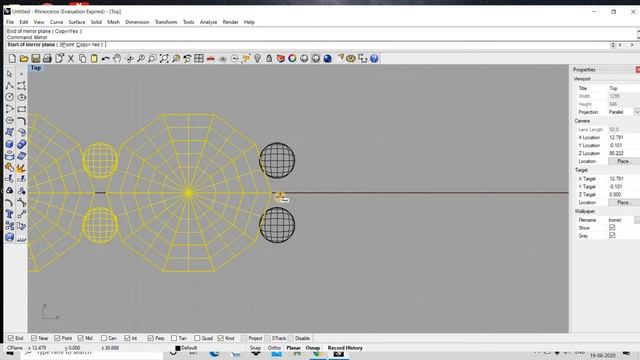Toggle Snap in status bar
This screenshot has width=640, height=360.
tap(255, 348)
